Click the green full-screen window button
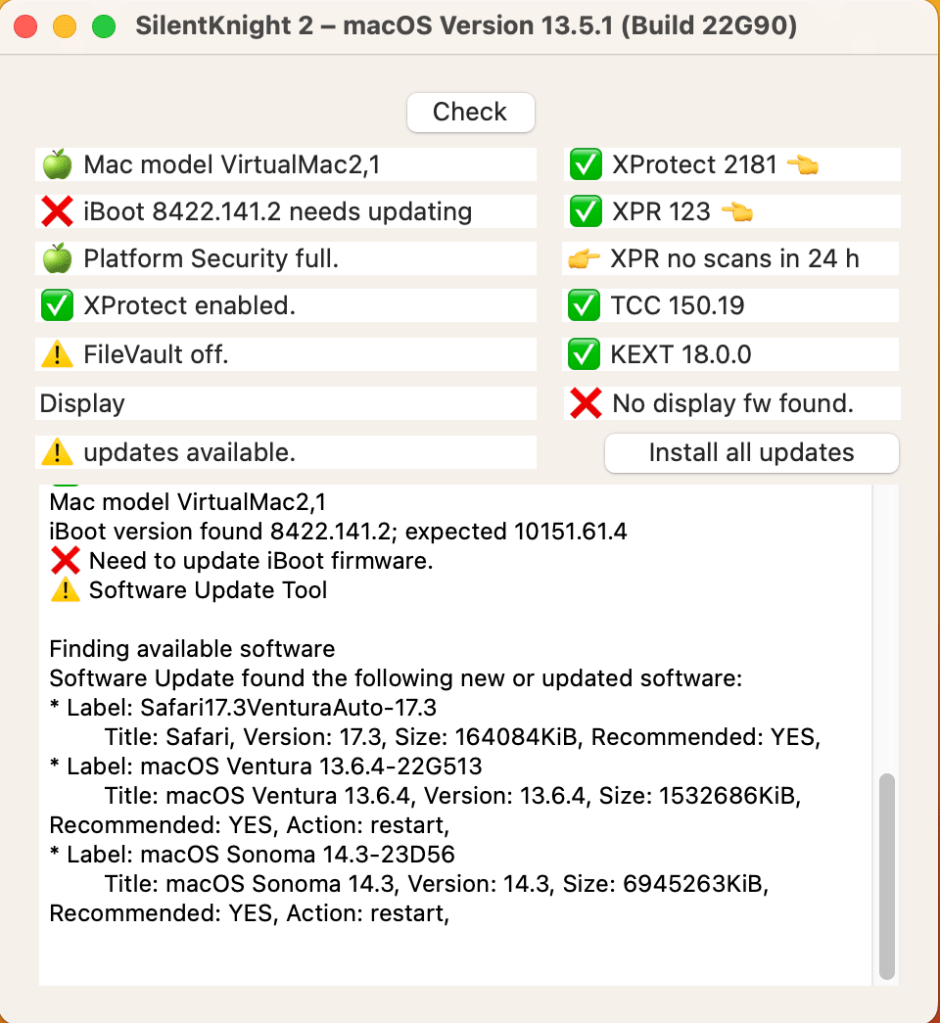 (103, 27)
